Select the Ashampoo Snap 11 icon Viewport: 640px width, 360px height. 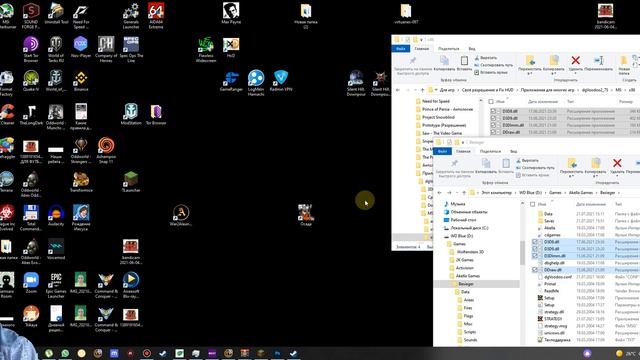coord(106,150)
